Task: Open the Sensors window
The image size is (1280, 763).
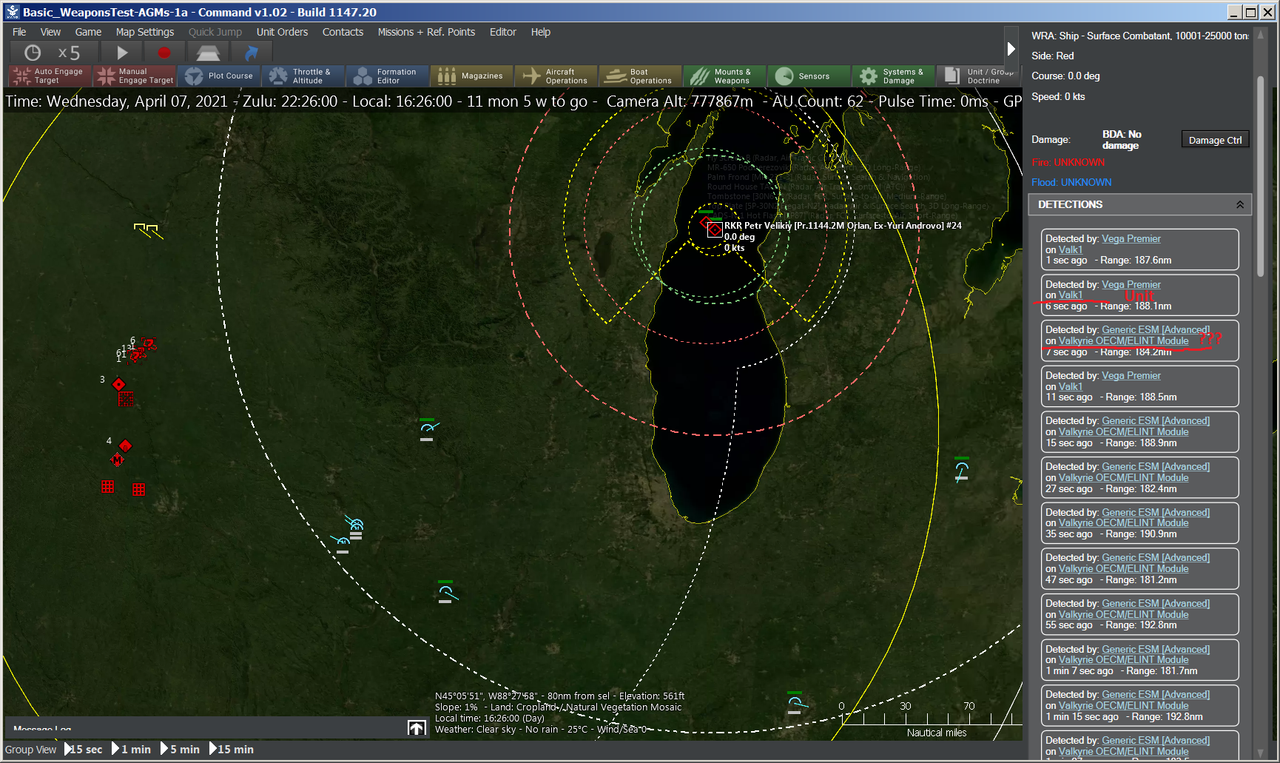Action: [x=808, y=76]
